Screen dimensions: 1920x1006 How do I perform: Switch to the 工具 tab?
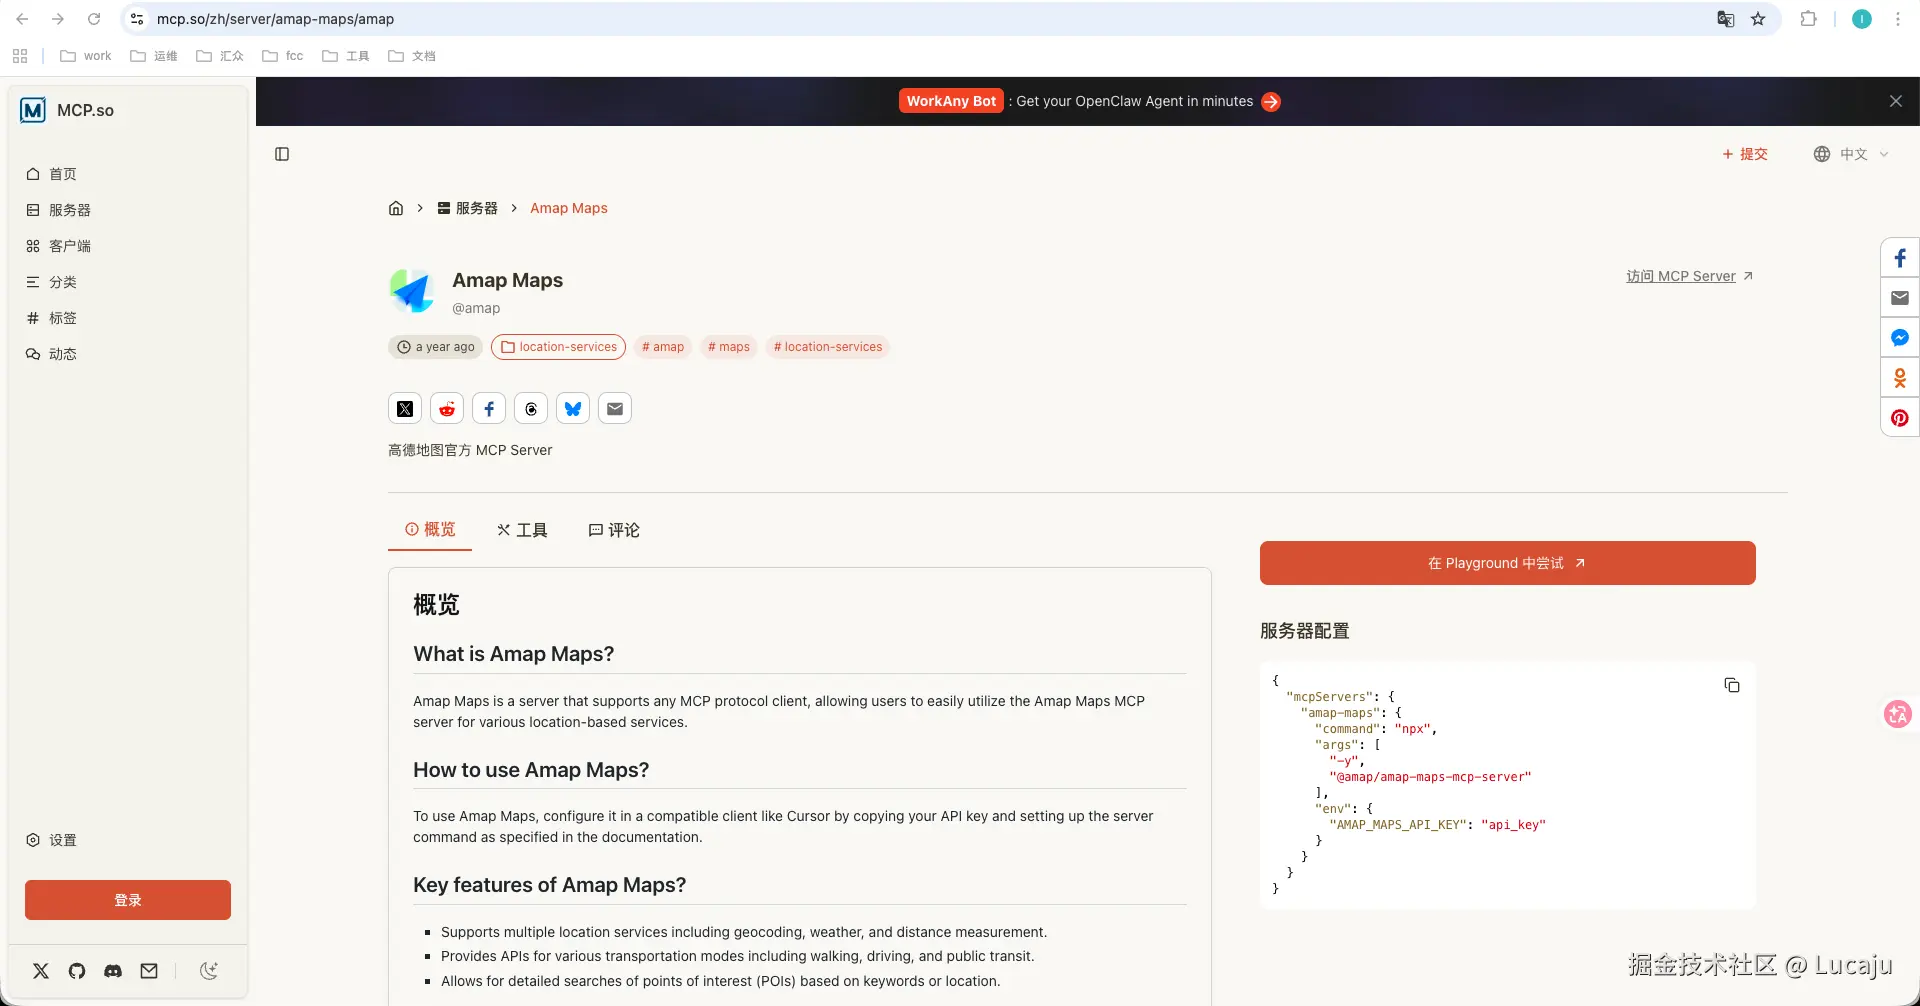pos(522,530)
